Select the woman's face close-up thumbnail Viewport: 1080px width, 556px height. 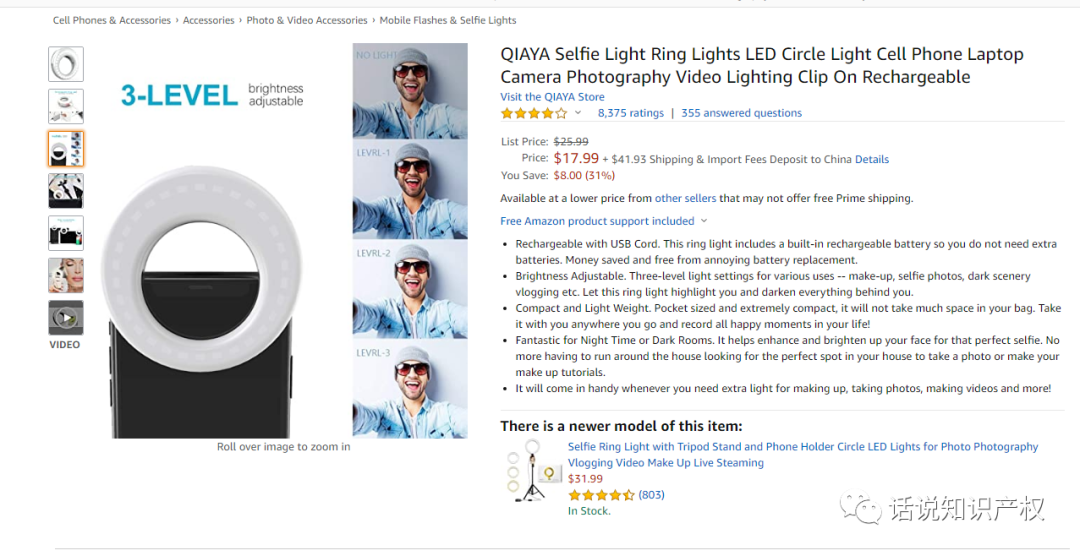[66, 275]
